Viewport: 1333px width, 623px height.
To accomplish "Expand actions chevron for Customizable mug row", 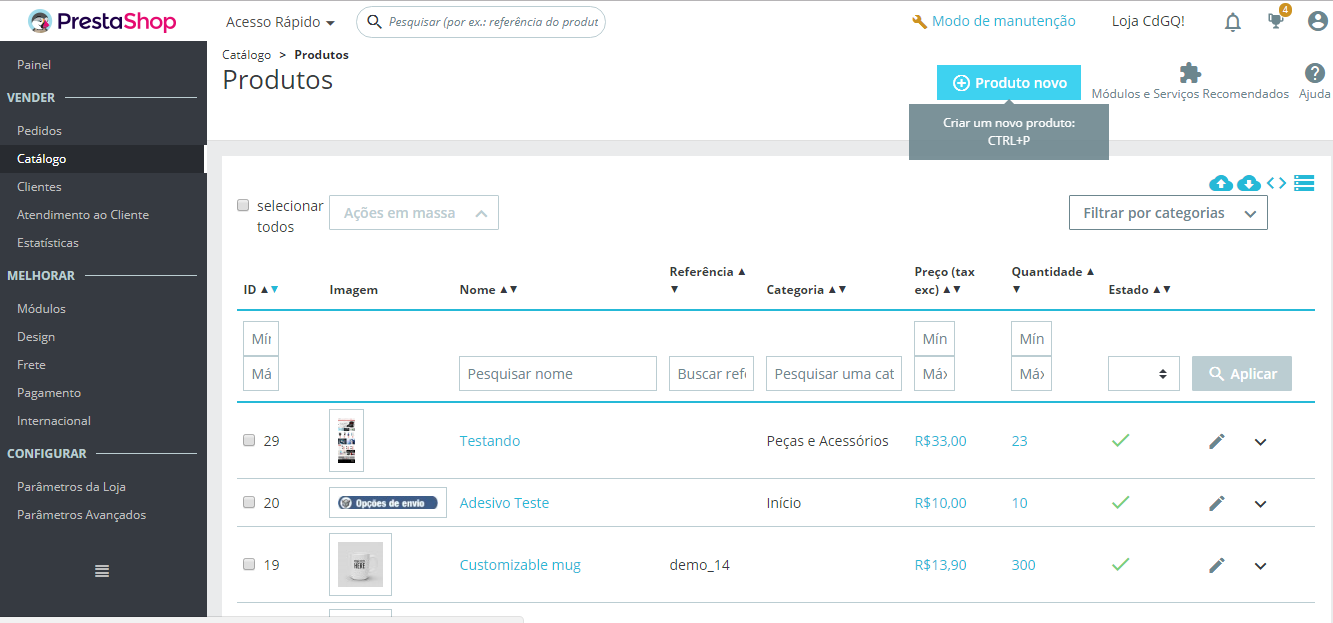I will [x=1260, y=566].
